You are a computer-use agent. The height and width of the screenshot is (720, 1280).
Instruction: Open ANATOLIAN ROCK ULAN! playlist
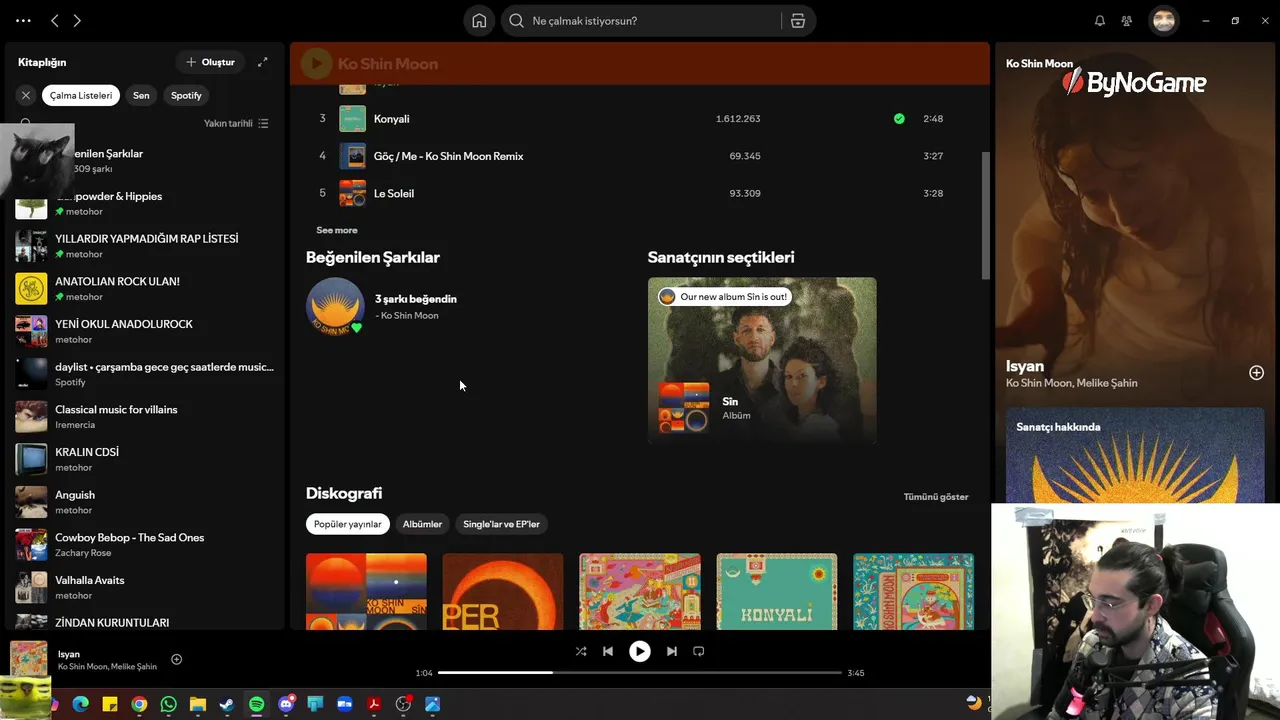(x=145, y=289)
